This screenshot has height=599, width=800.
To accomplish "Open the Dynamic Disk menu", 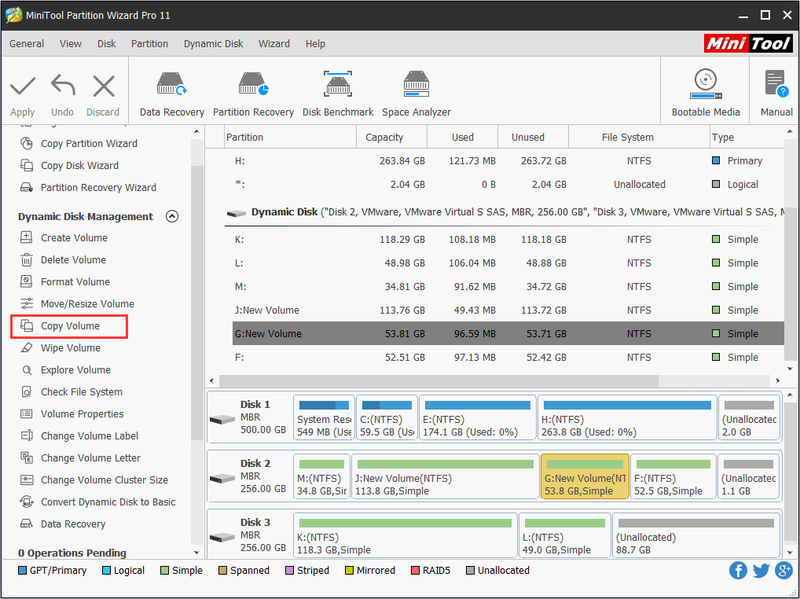I will (213, 43).
